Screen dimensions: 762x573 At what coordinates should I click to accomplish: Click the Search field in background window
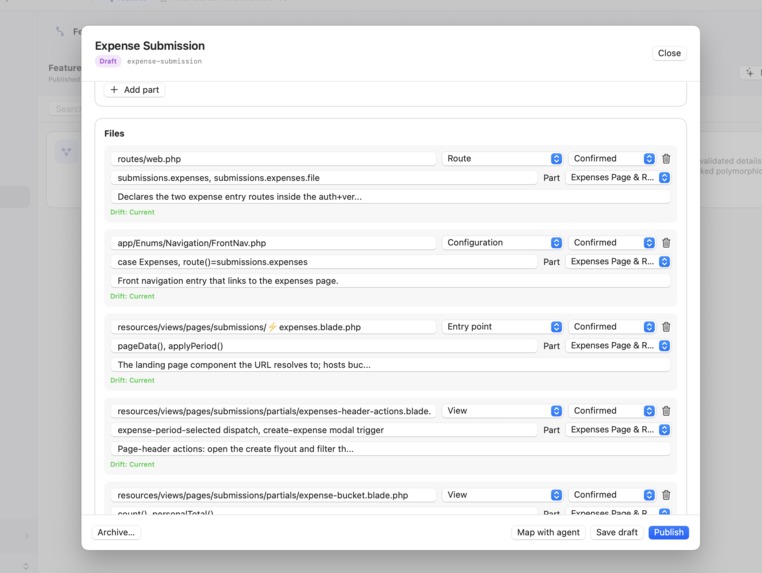[x=65, y=109]
